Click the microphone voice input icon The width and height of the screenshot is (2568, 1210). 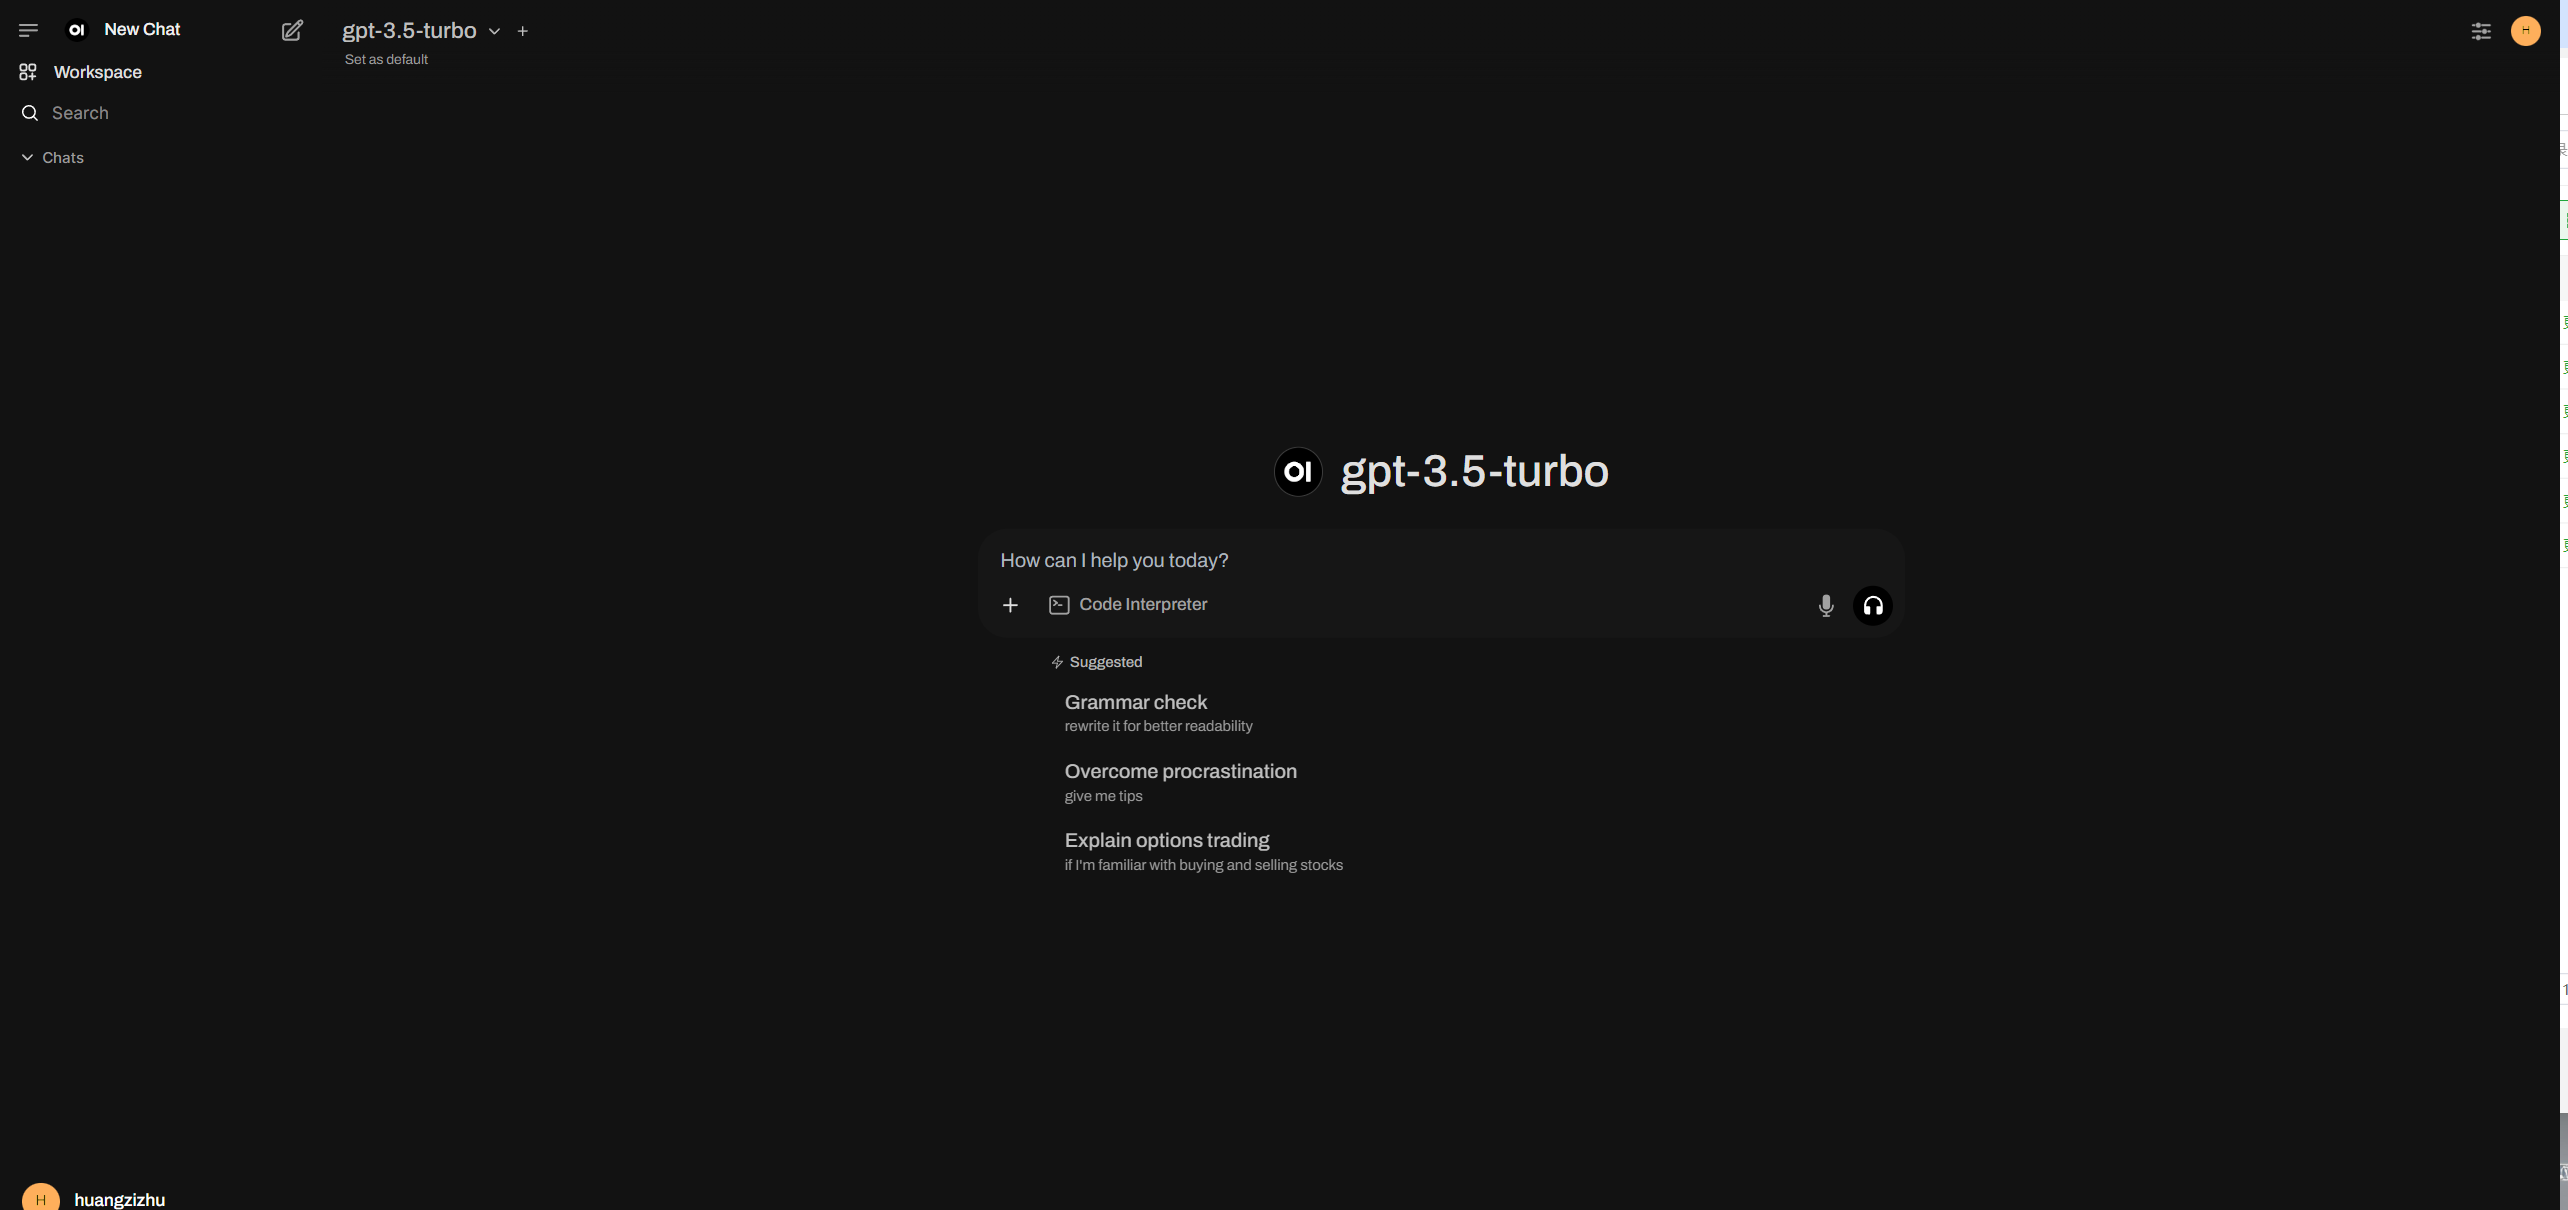click(1825, 606)
